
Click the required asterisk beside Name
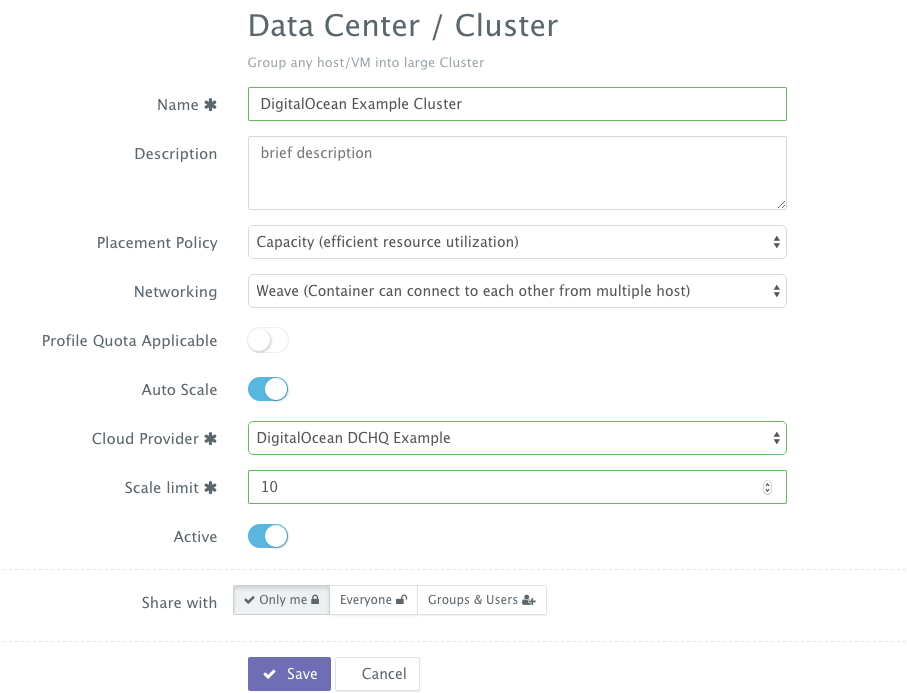click(212, 104)
